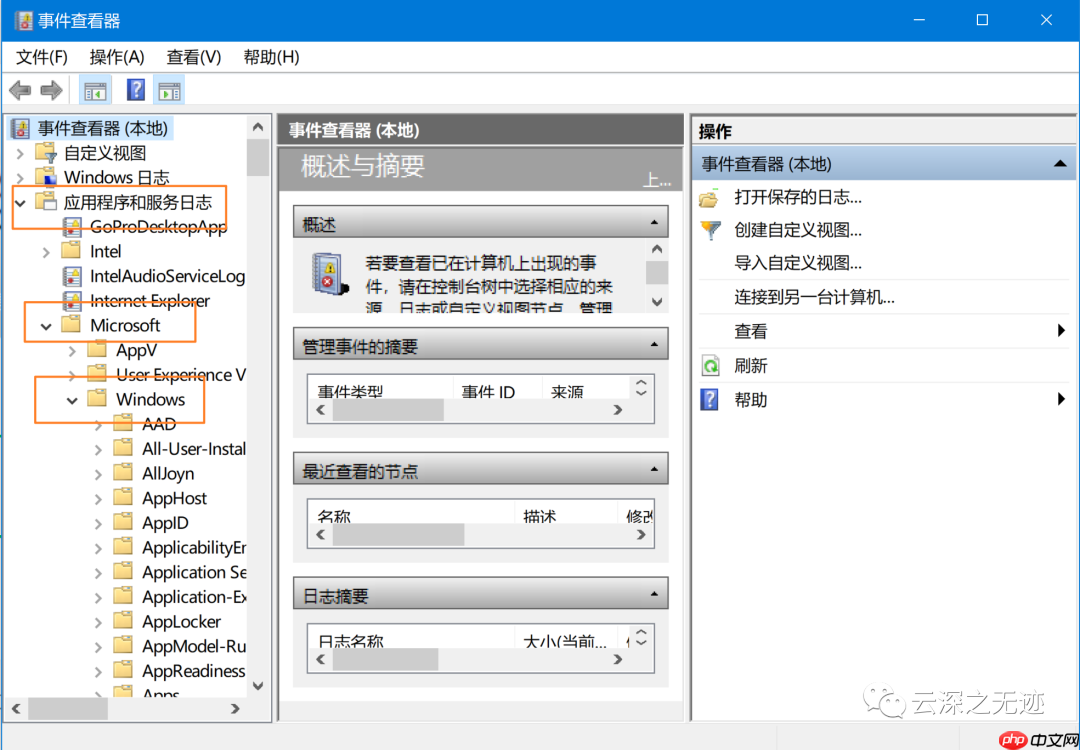Click the Event Viewer title bar icon
This screenshot has height=750, width=1080.
point(22,20)
